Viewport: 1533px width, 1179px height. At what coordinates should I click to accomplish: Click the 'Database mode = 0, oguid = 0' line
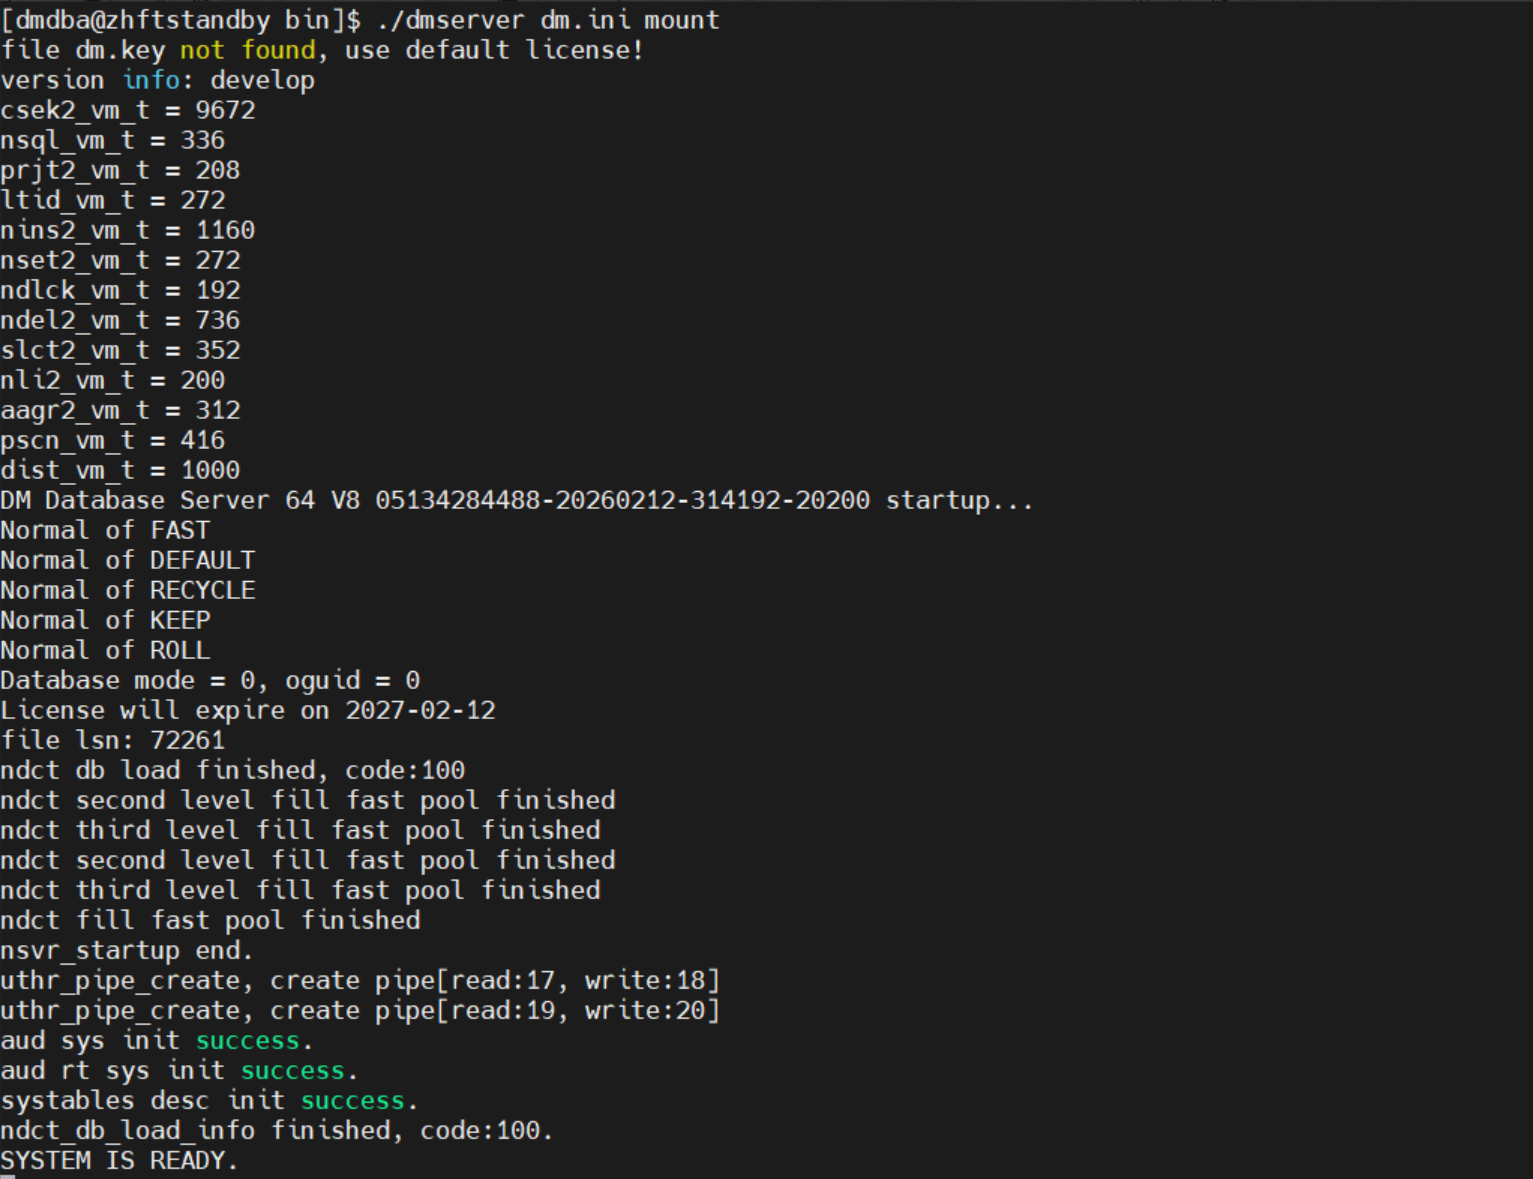(210, 680)
